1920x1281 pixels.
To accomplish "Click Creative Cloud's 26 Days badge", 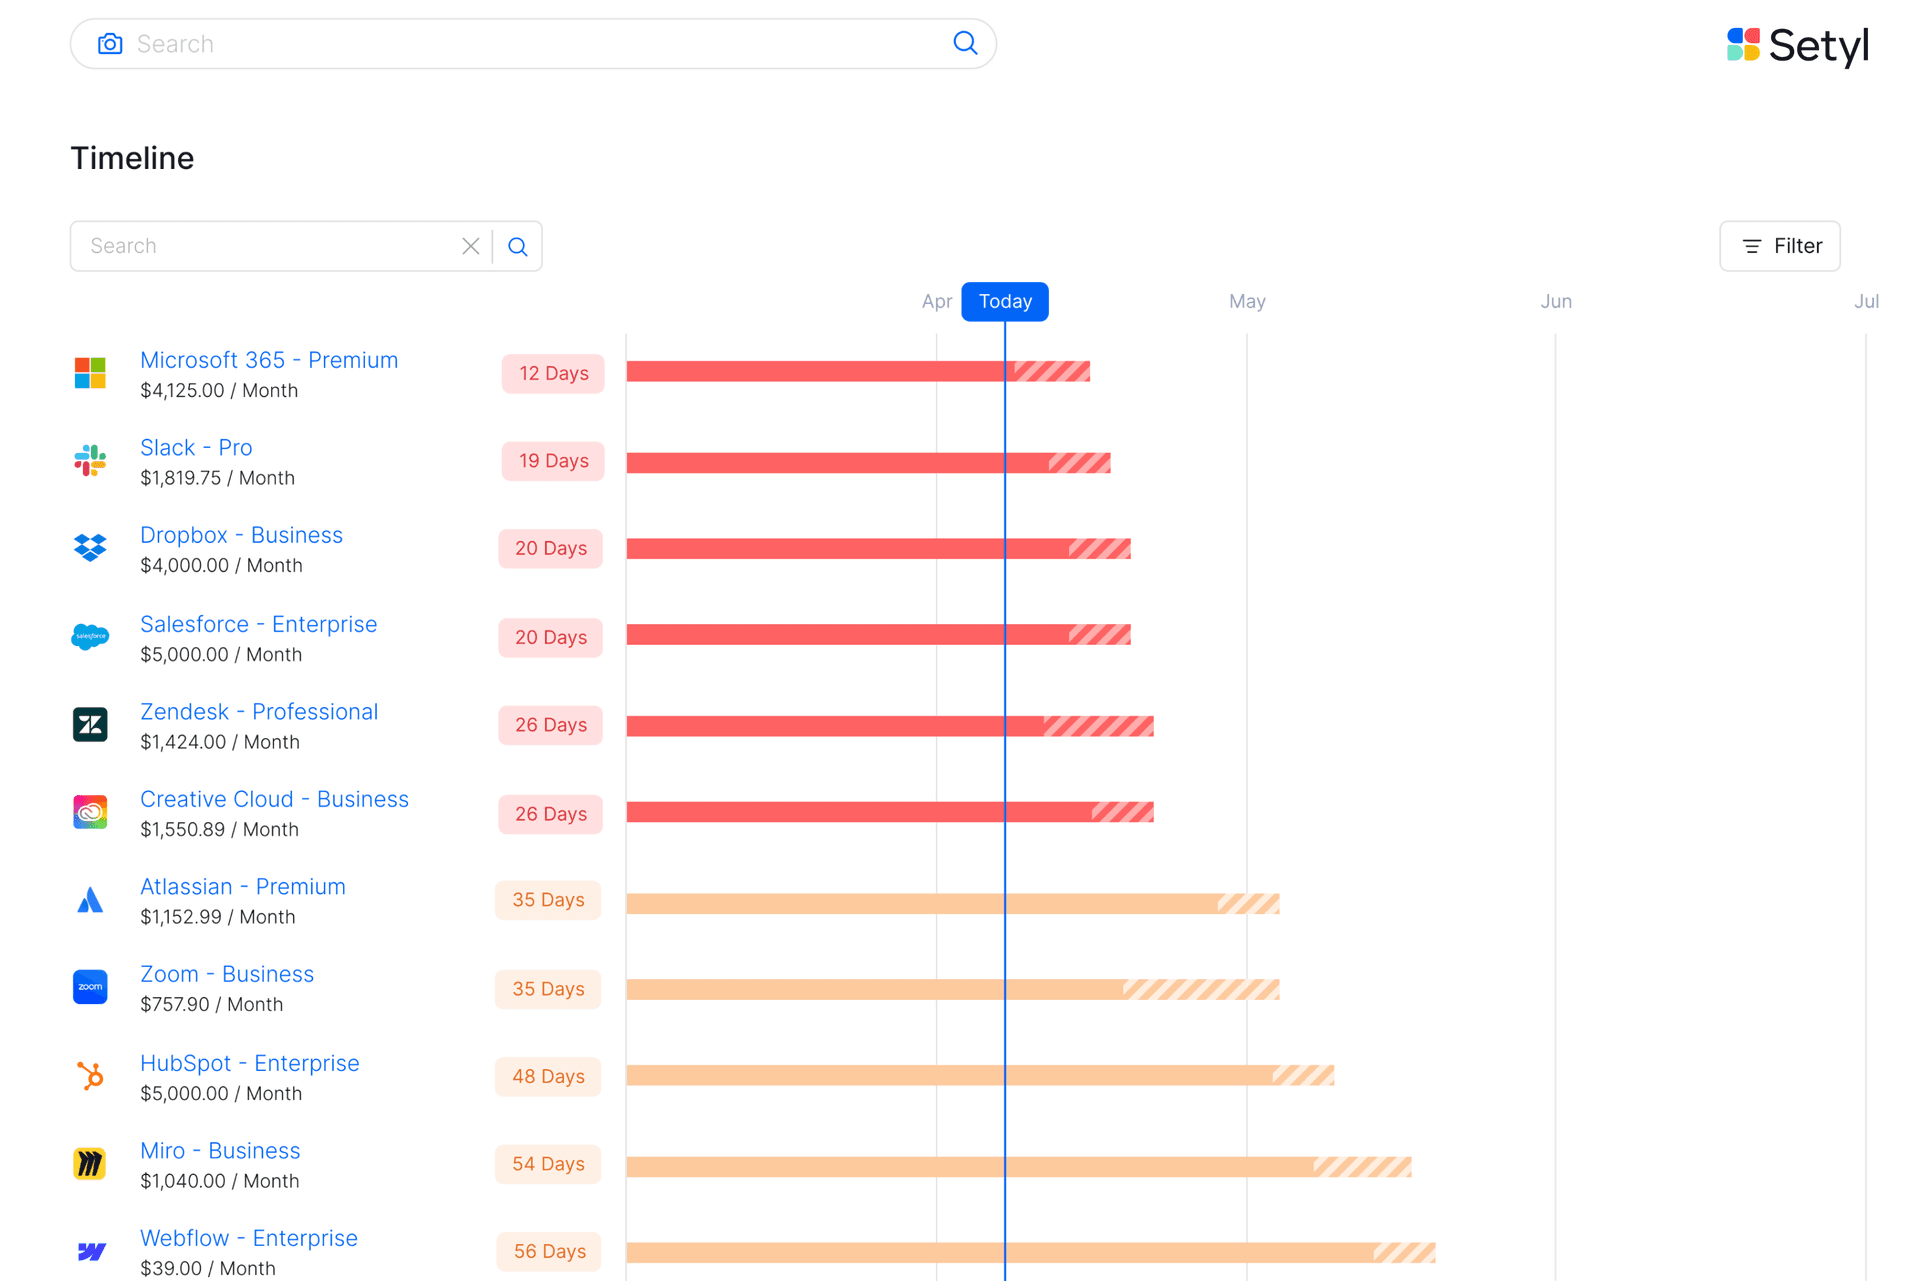I will [551, 814].
